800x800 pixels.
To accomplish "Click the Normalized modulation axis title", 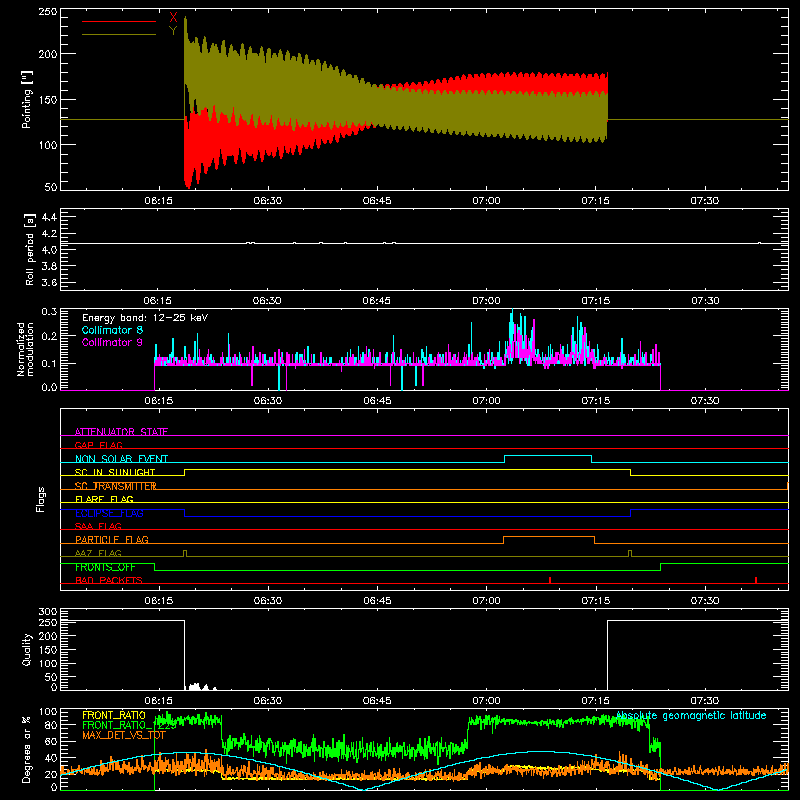I will tap(25, 349).
